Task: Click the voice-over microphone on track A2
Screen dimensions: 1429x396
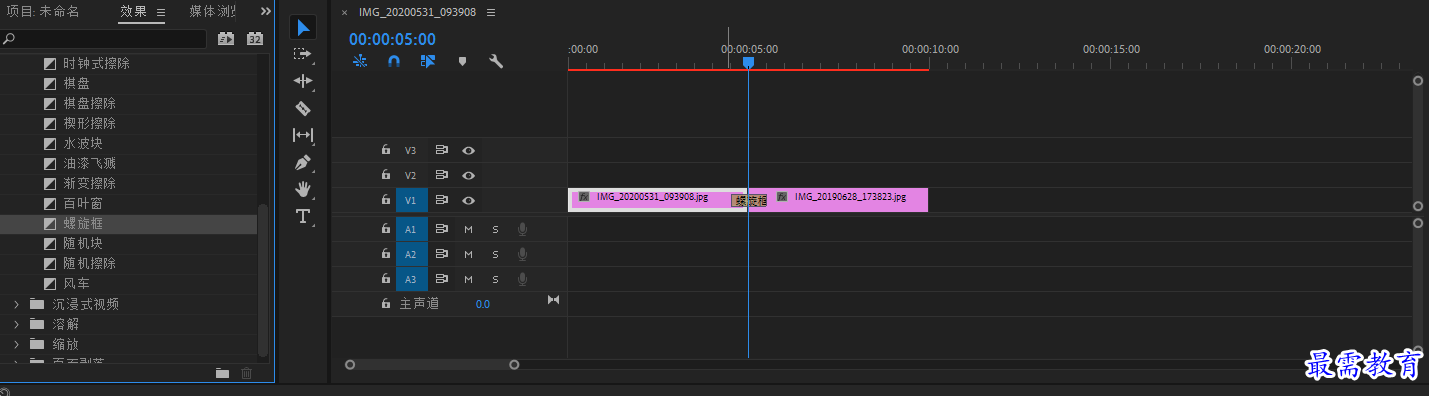Action: (522, 254)
